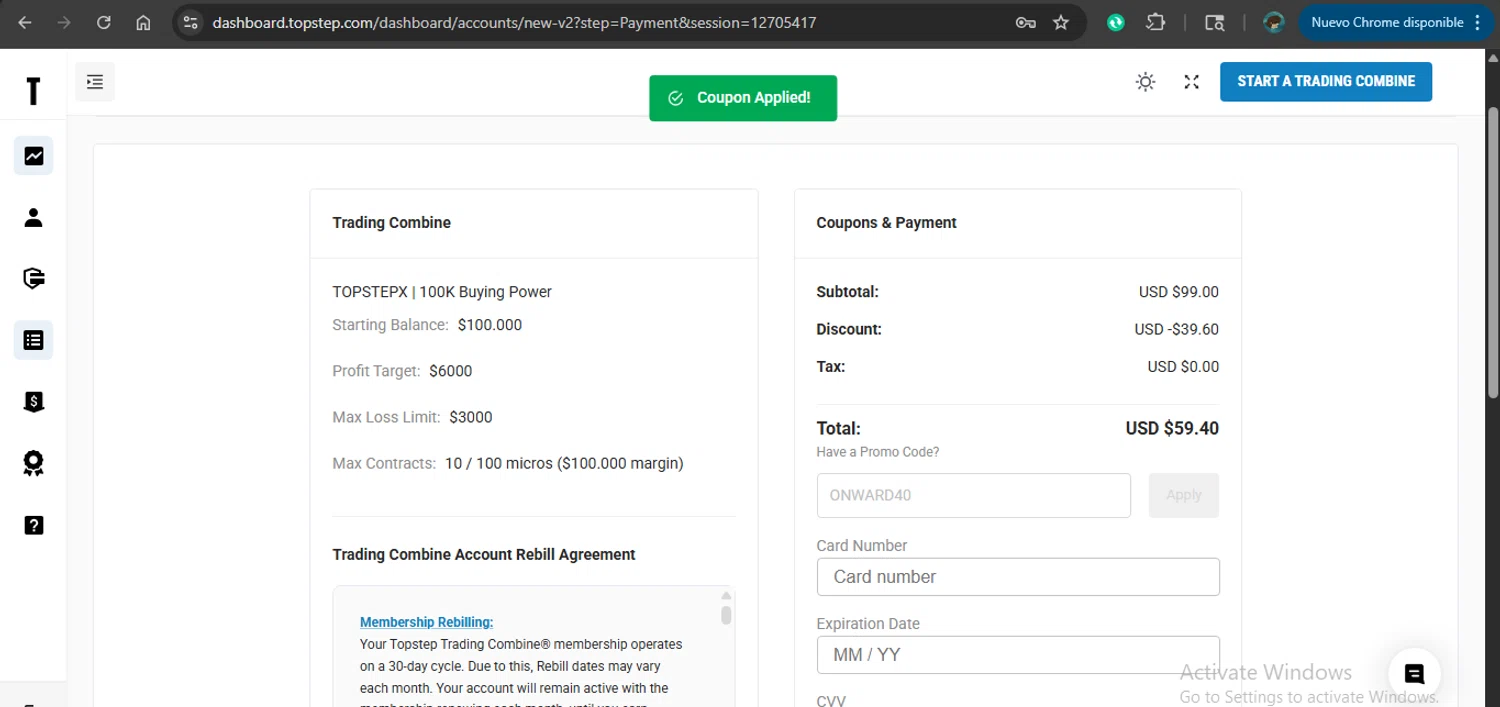Open the Membership Rebilling link
1500x707 pixels.
pos(426,622)
